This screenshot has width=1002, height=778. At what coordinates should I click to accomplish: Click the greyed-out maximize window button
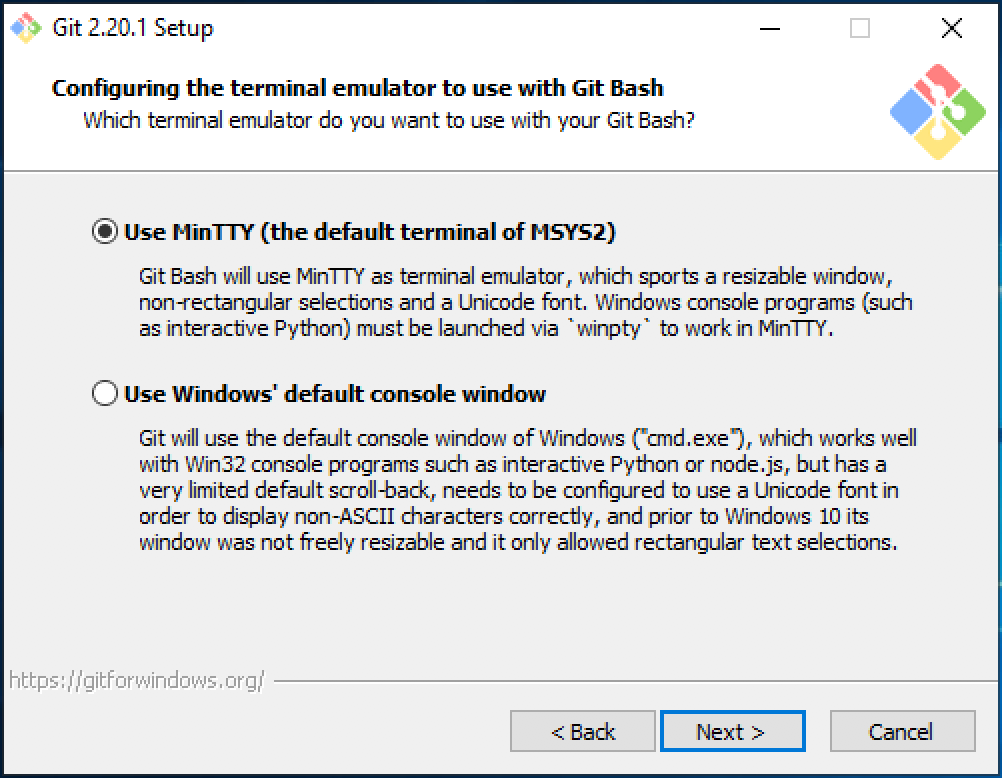[x=860, y=29]
